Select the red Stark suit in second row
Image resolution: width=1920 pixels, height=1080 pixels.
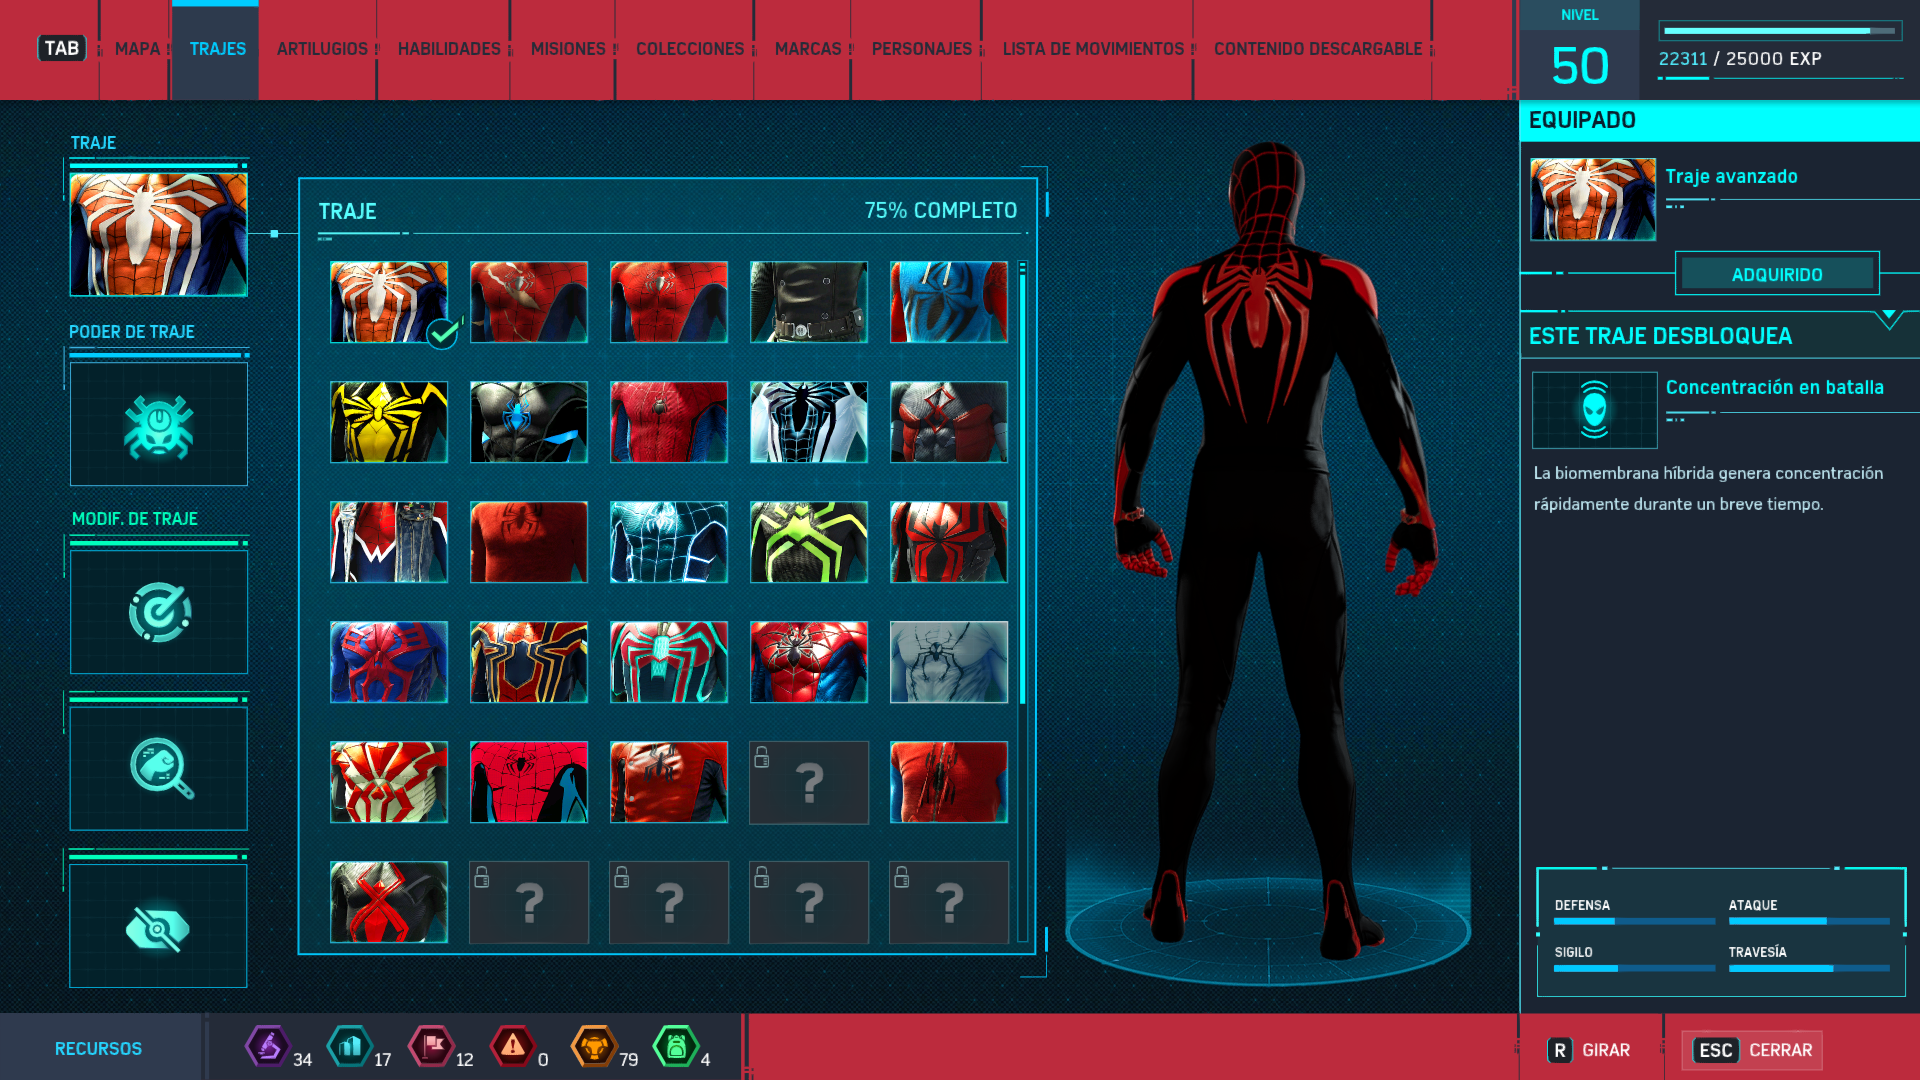tap(669, 422)
